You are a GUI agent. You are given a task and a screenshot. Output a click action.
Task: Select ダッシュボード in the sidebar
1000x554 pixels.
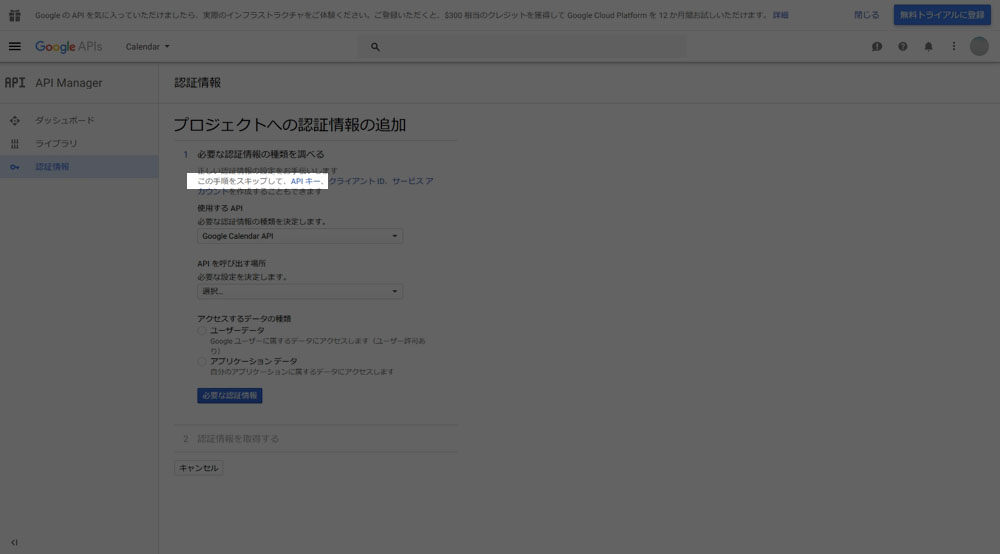(x=64, y=120)
